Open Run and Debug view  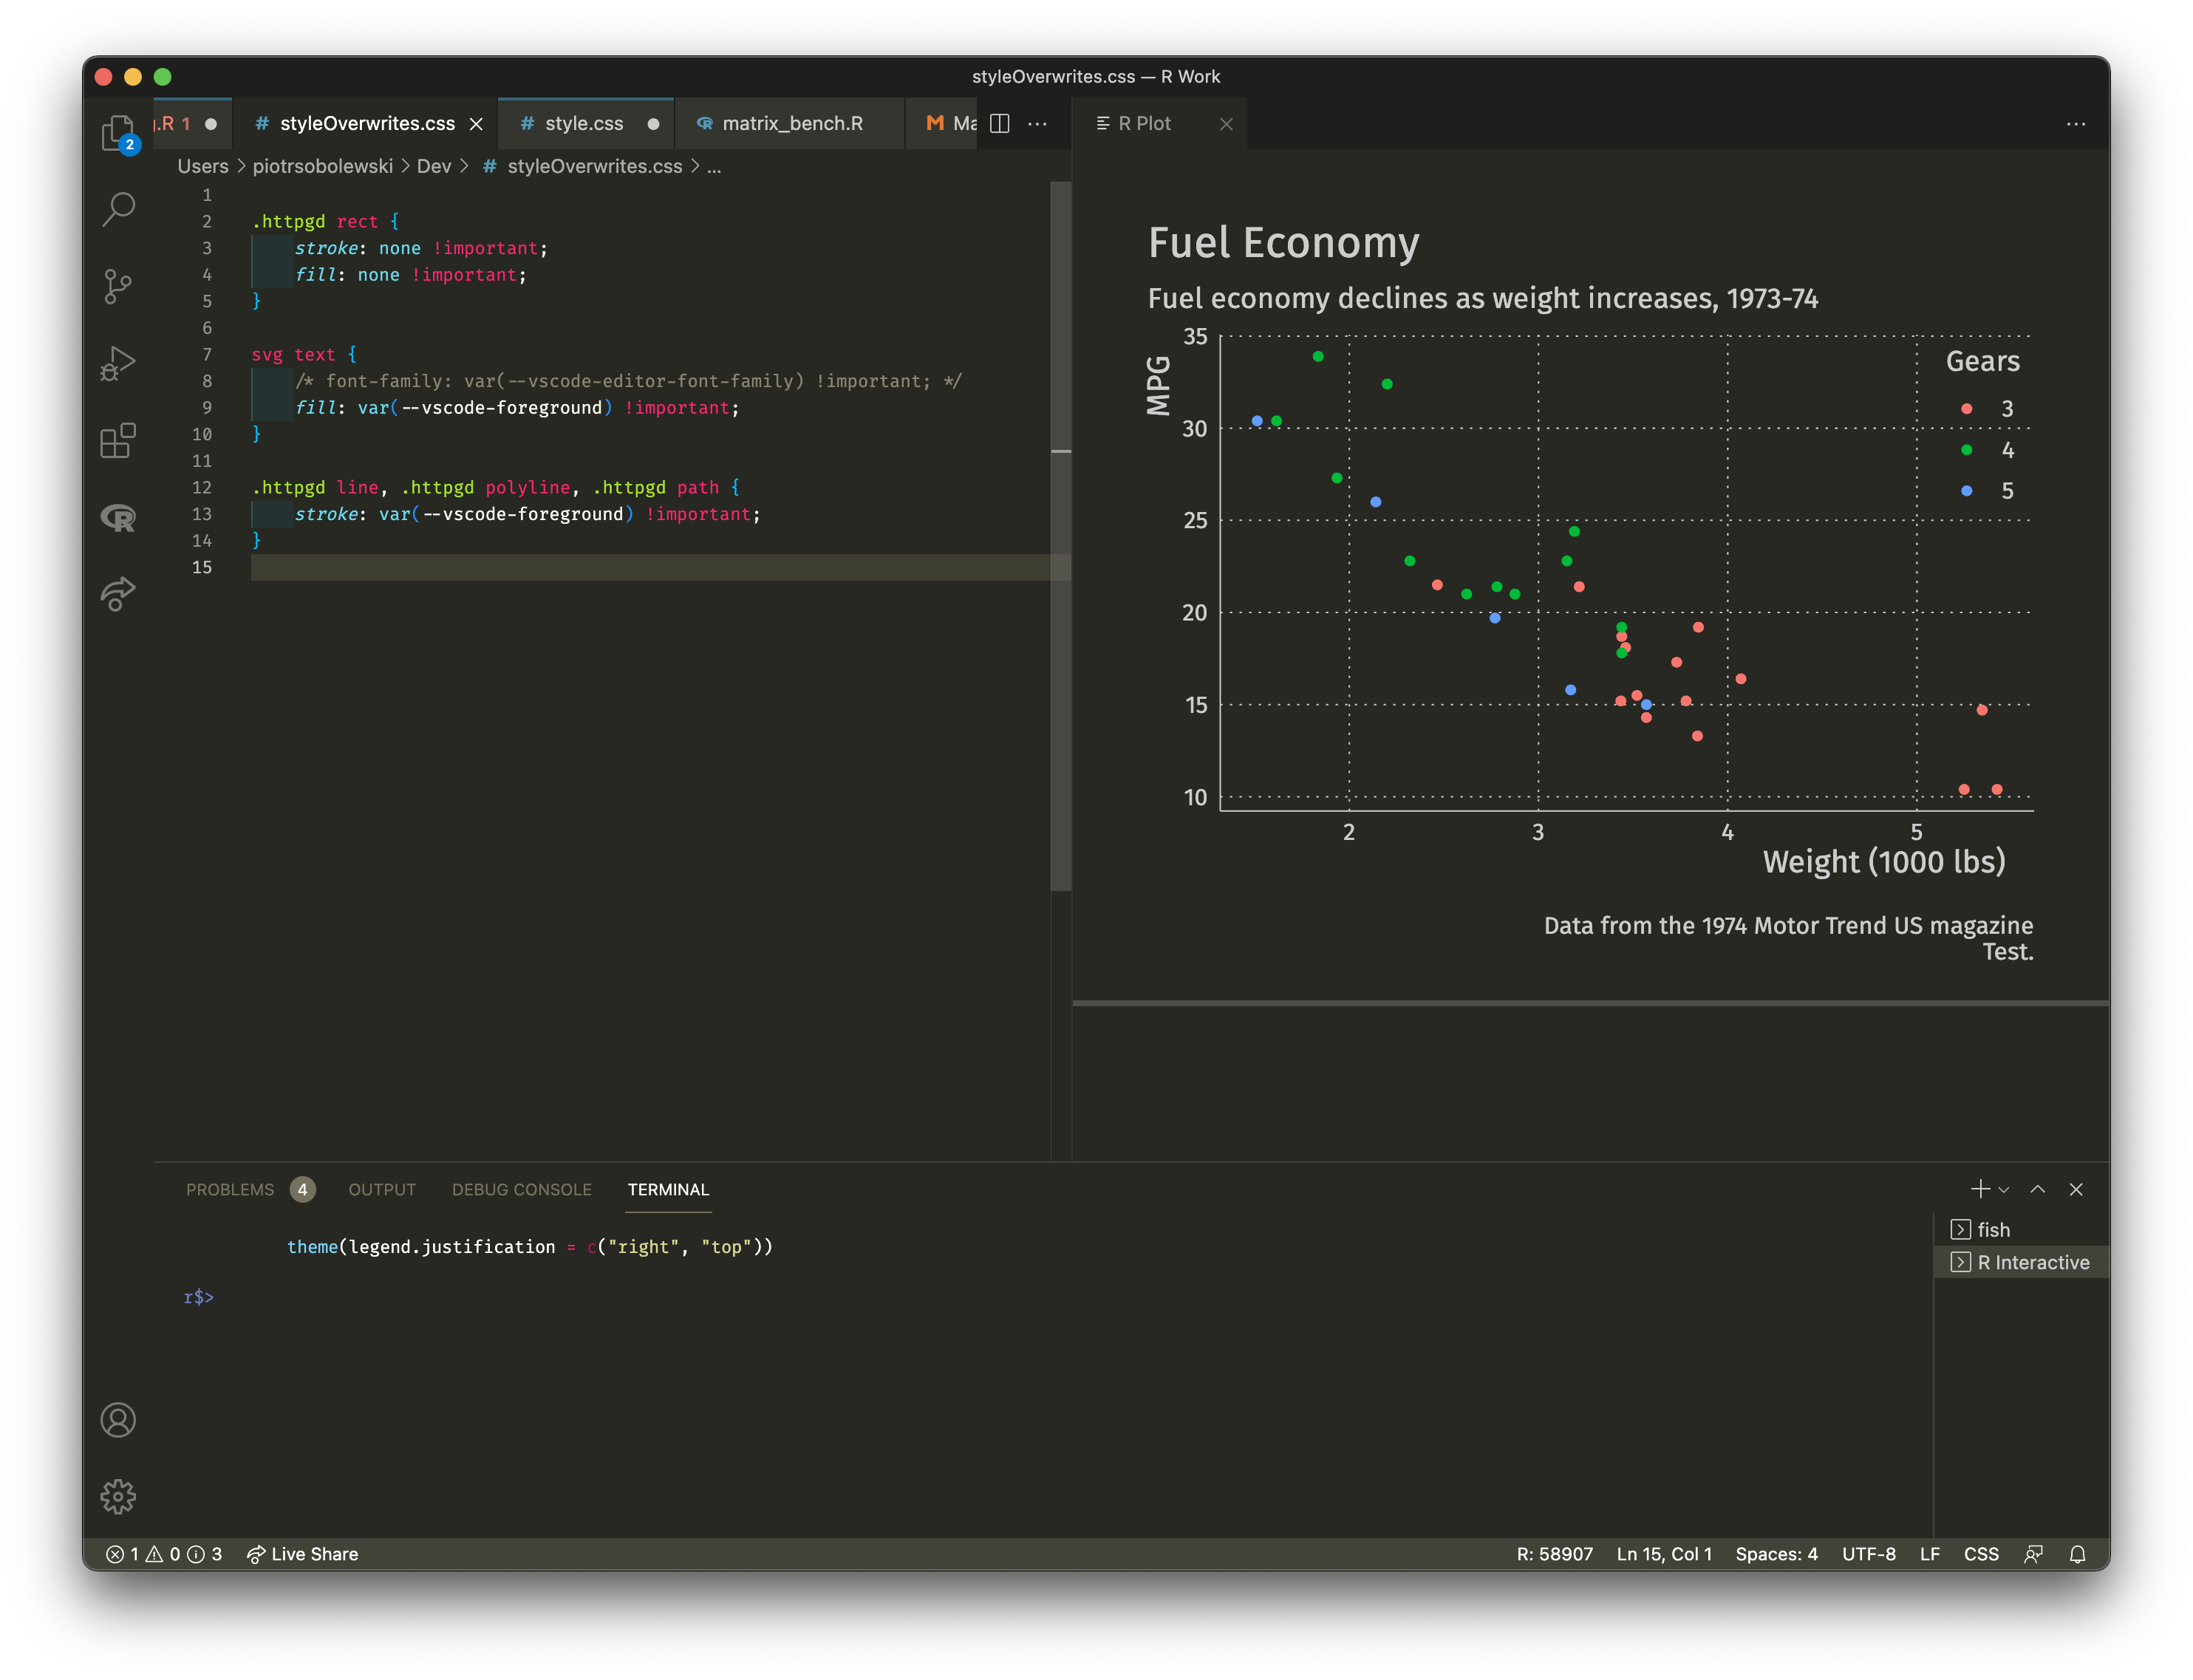(x=118, y=363)
